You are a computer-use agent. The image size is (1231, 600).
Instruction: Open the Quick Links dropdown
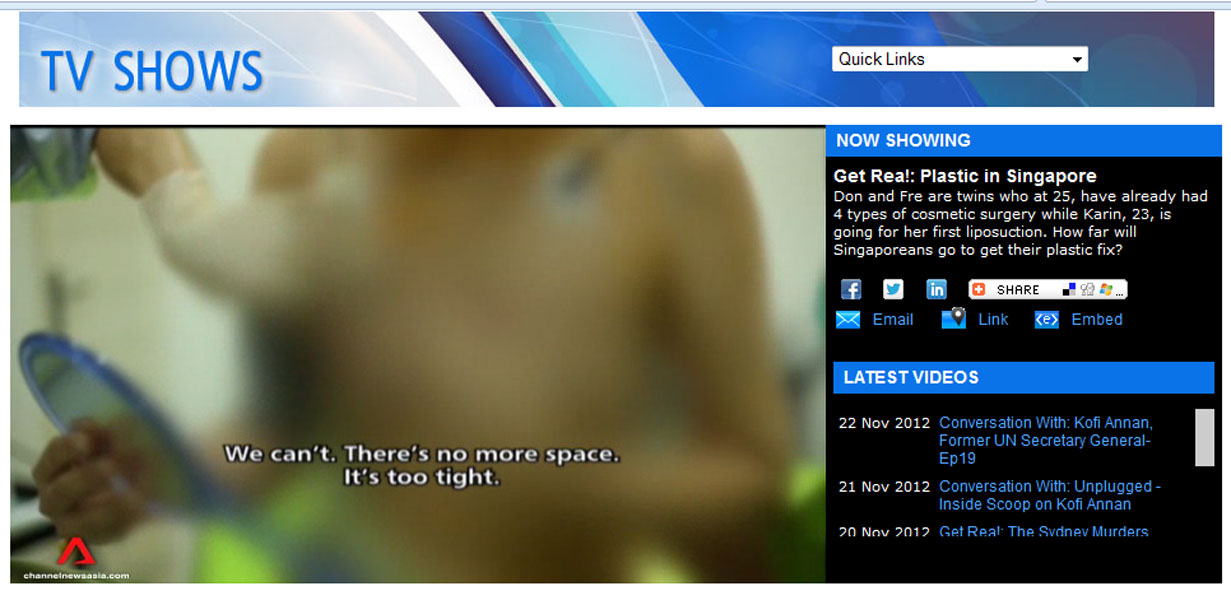click(950, 59)
